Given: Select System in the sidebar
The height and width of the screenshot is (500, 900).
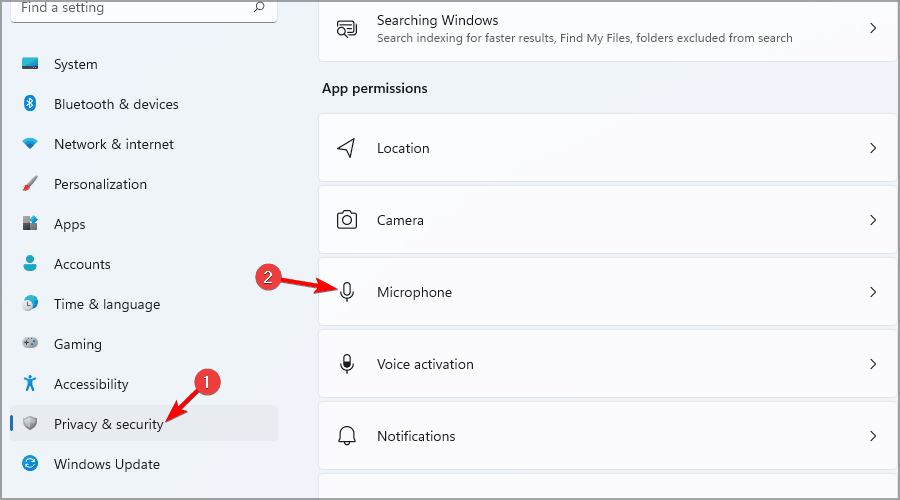Looking at the screenshot, I should [76, 64].
